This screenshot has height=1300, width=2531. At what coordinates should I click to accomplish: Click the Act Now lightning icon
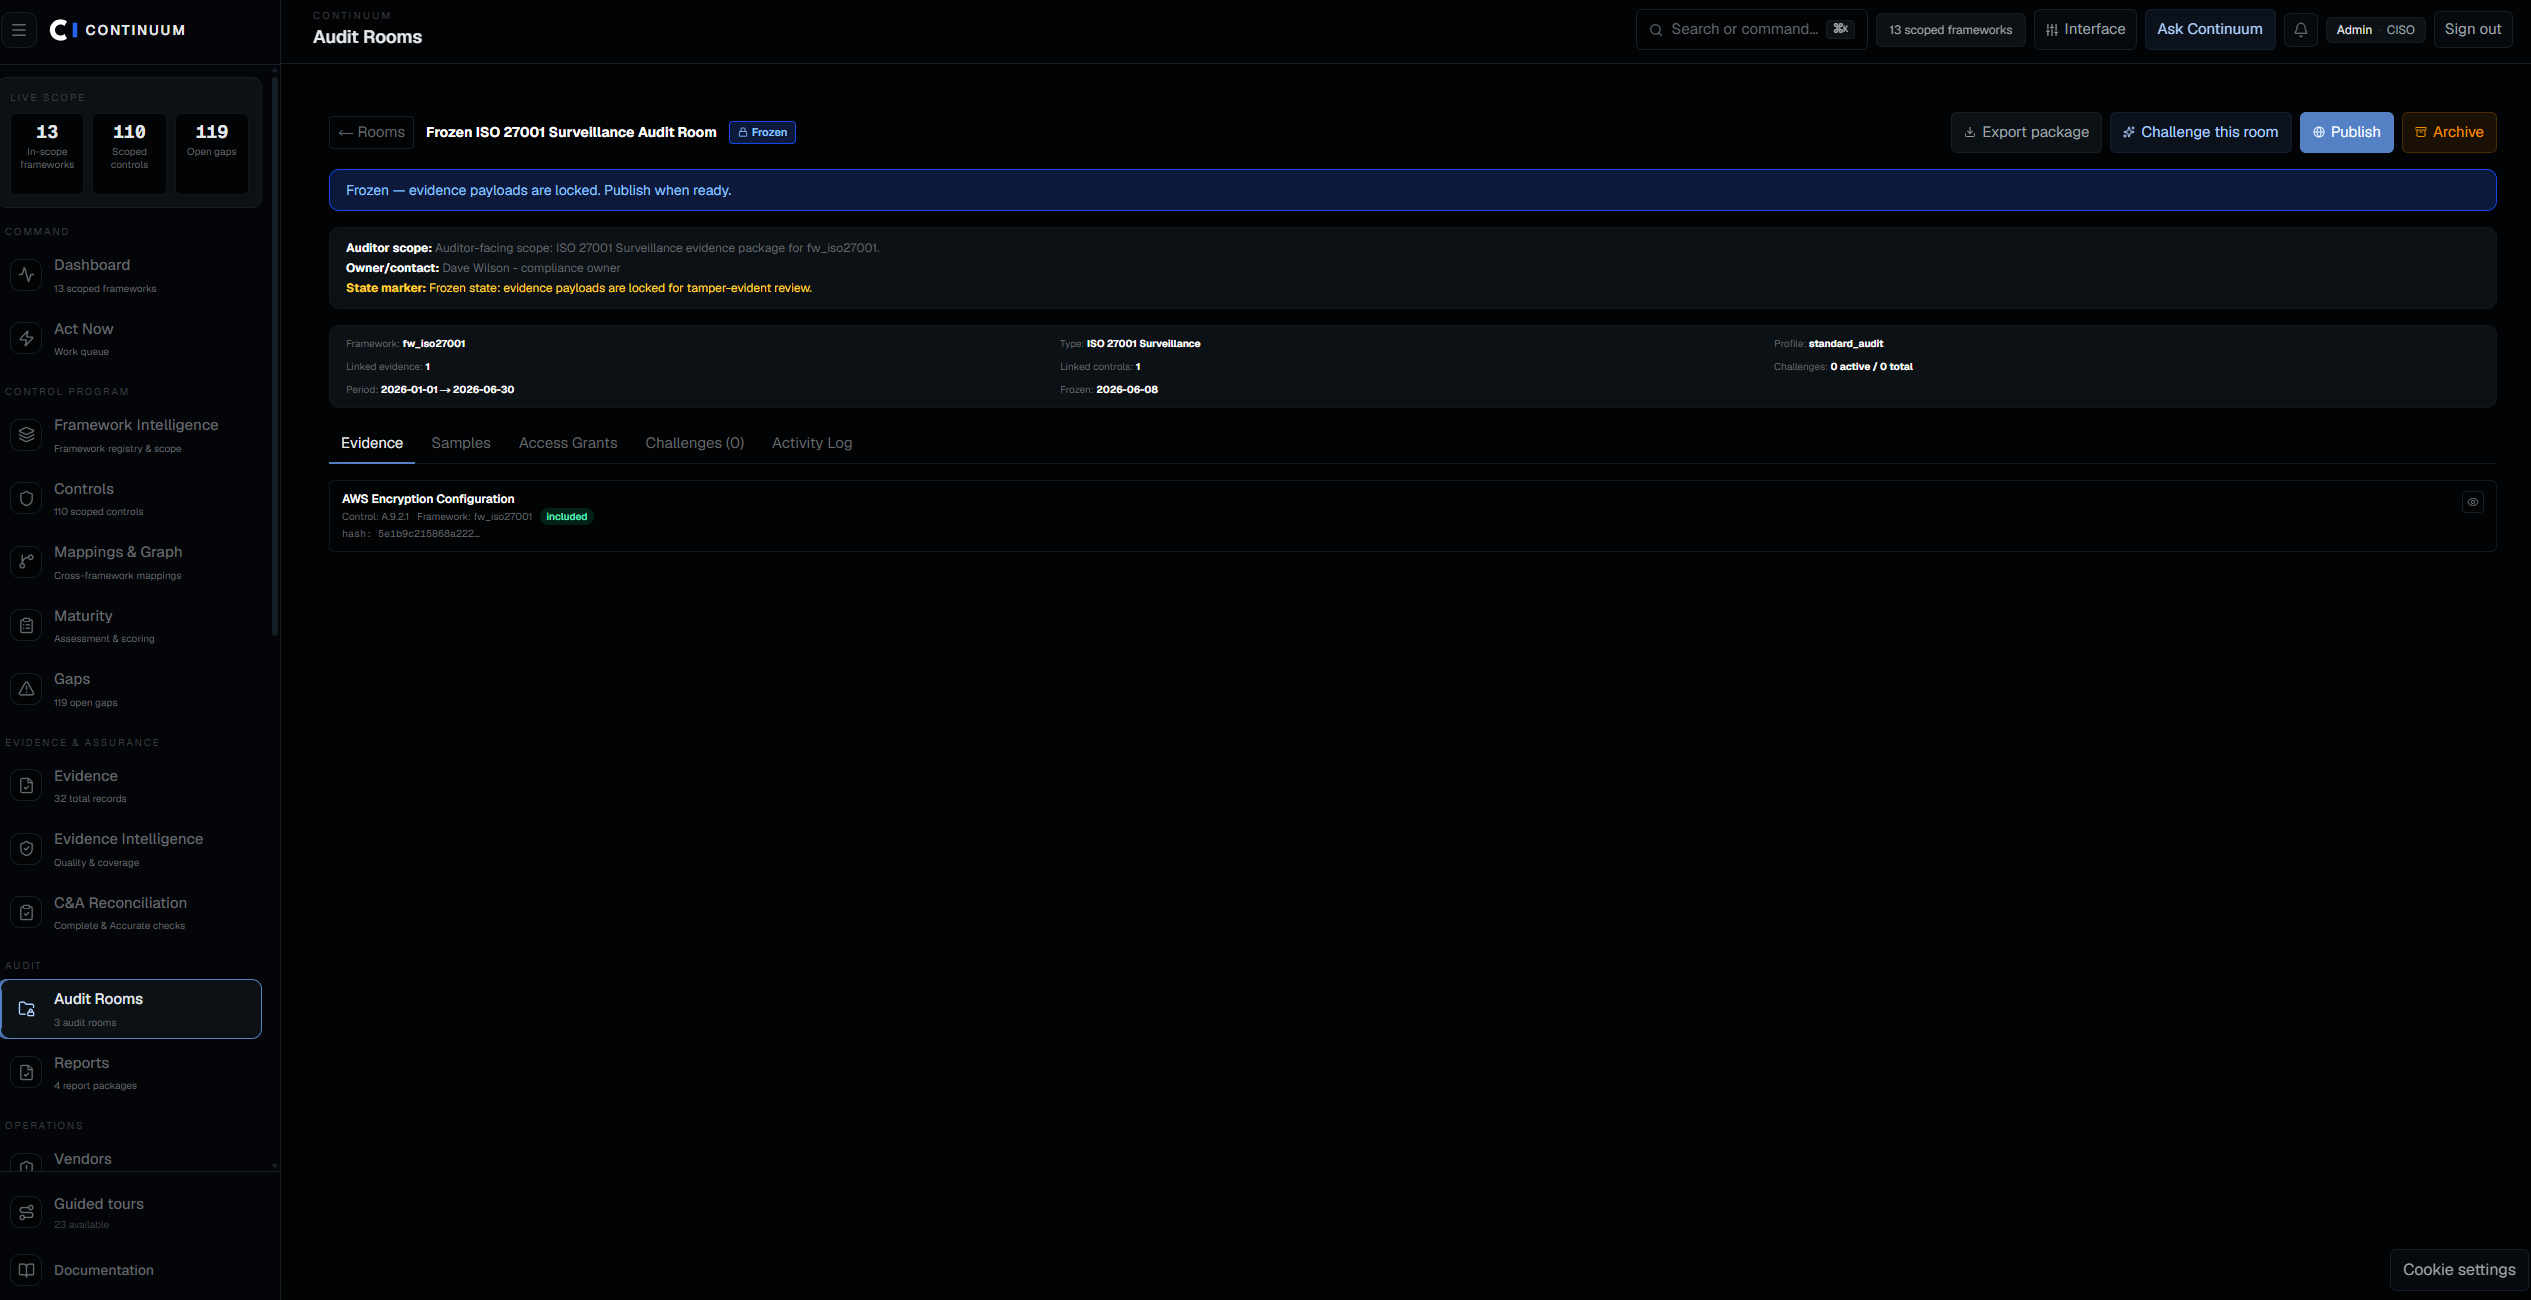(27, 338)
